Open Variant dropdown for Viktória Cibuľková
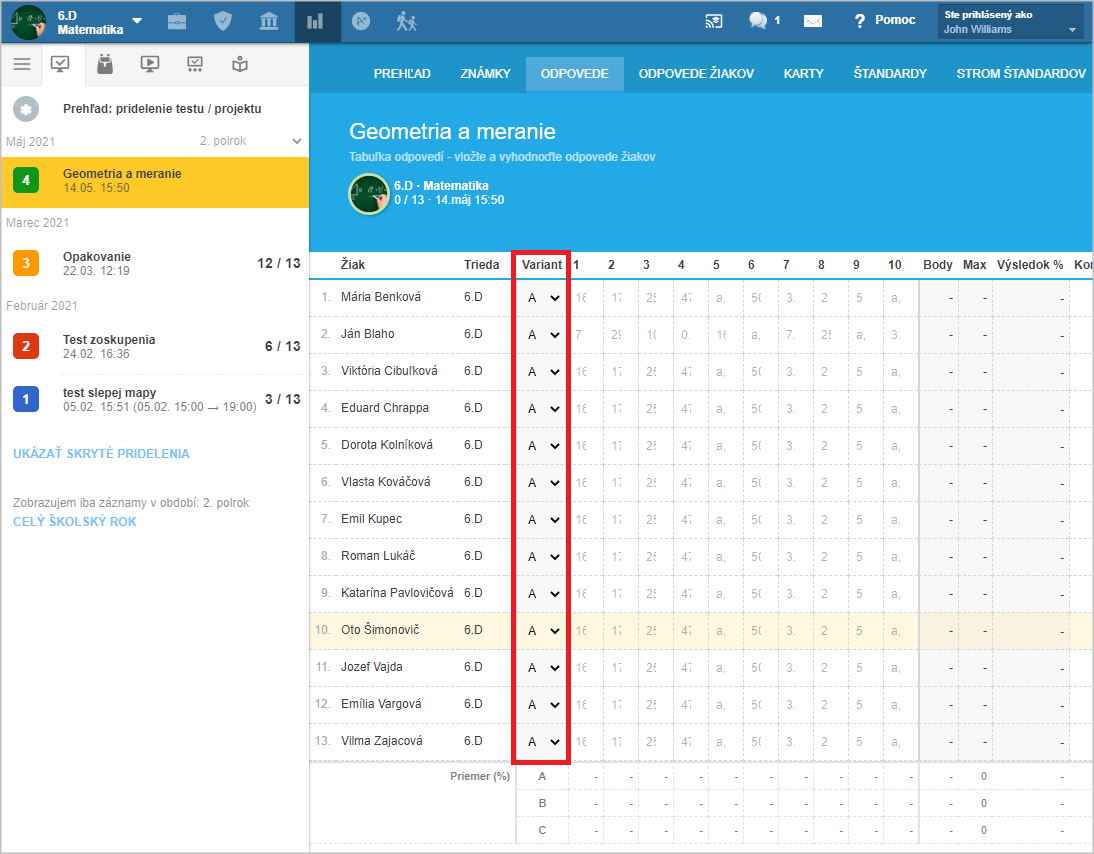This screenshot has height=854, width=1094. pyautogui.click(x=544, y=372)
